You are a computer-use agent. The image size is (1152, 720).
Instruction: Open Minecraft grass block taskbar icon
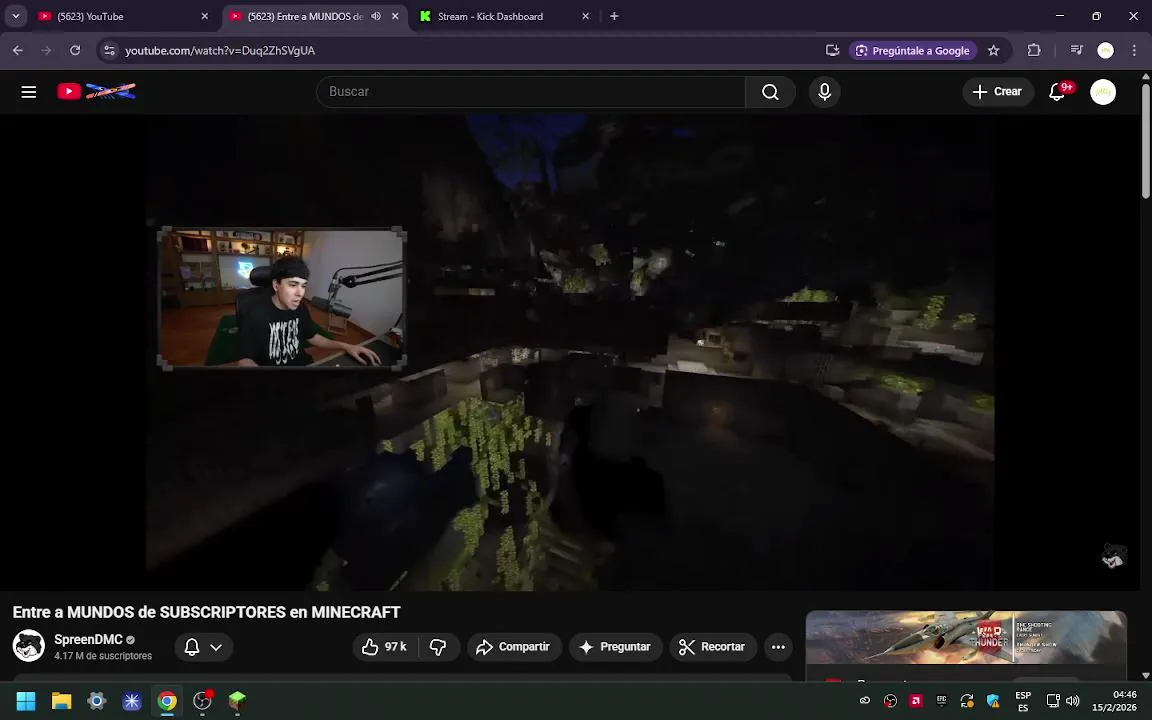(x=237, y=701)
